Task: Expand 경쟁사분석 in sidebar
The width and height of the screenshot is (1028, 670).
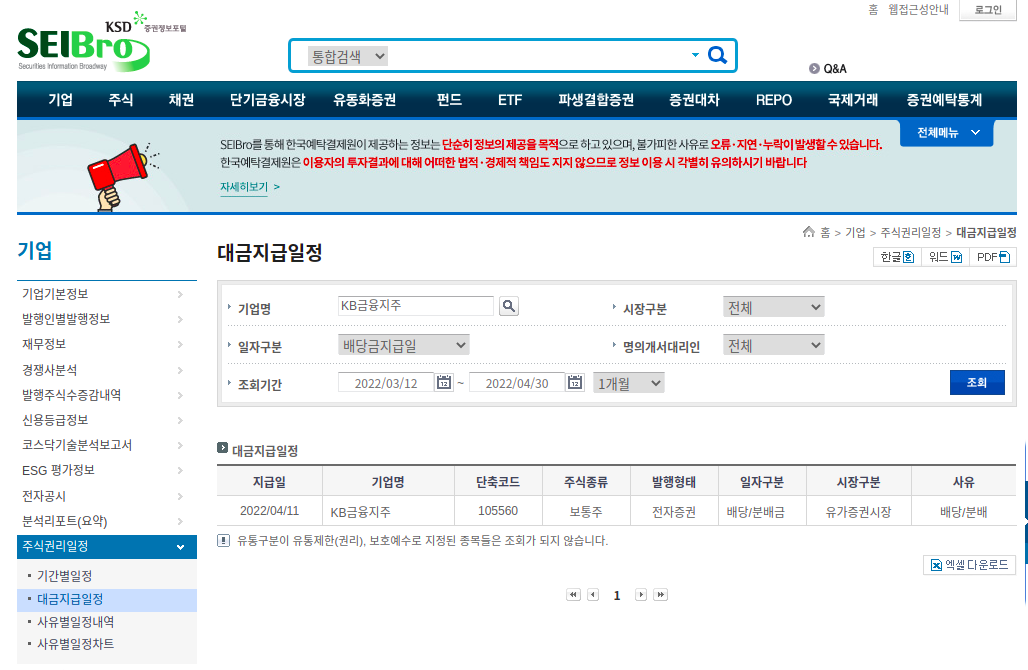Action: coord(107,370)
